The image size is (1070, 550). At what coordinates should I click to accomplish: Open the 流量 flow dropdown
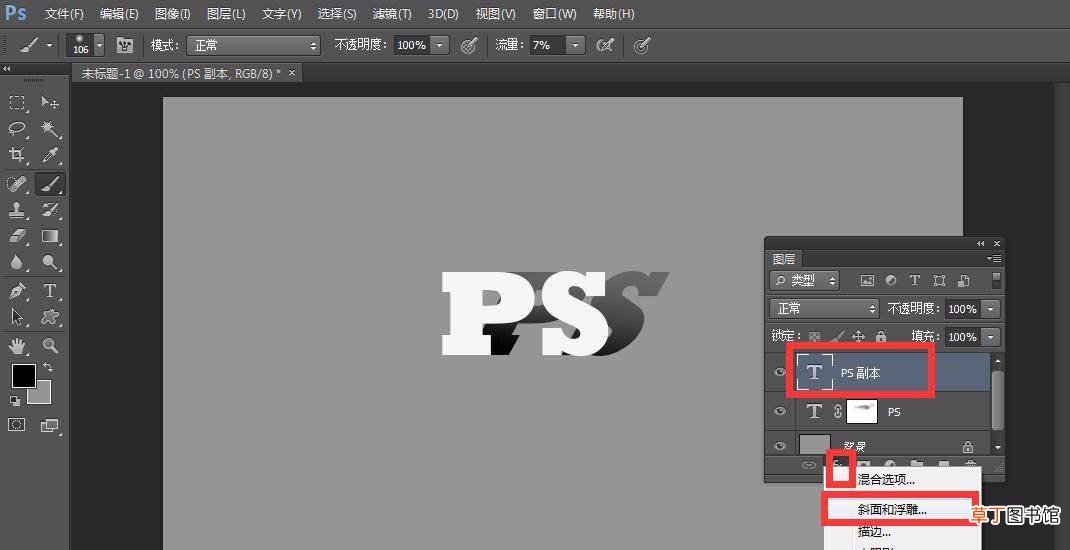576,45
